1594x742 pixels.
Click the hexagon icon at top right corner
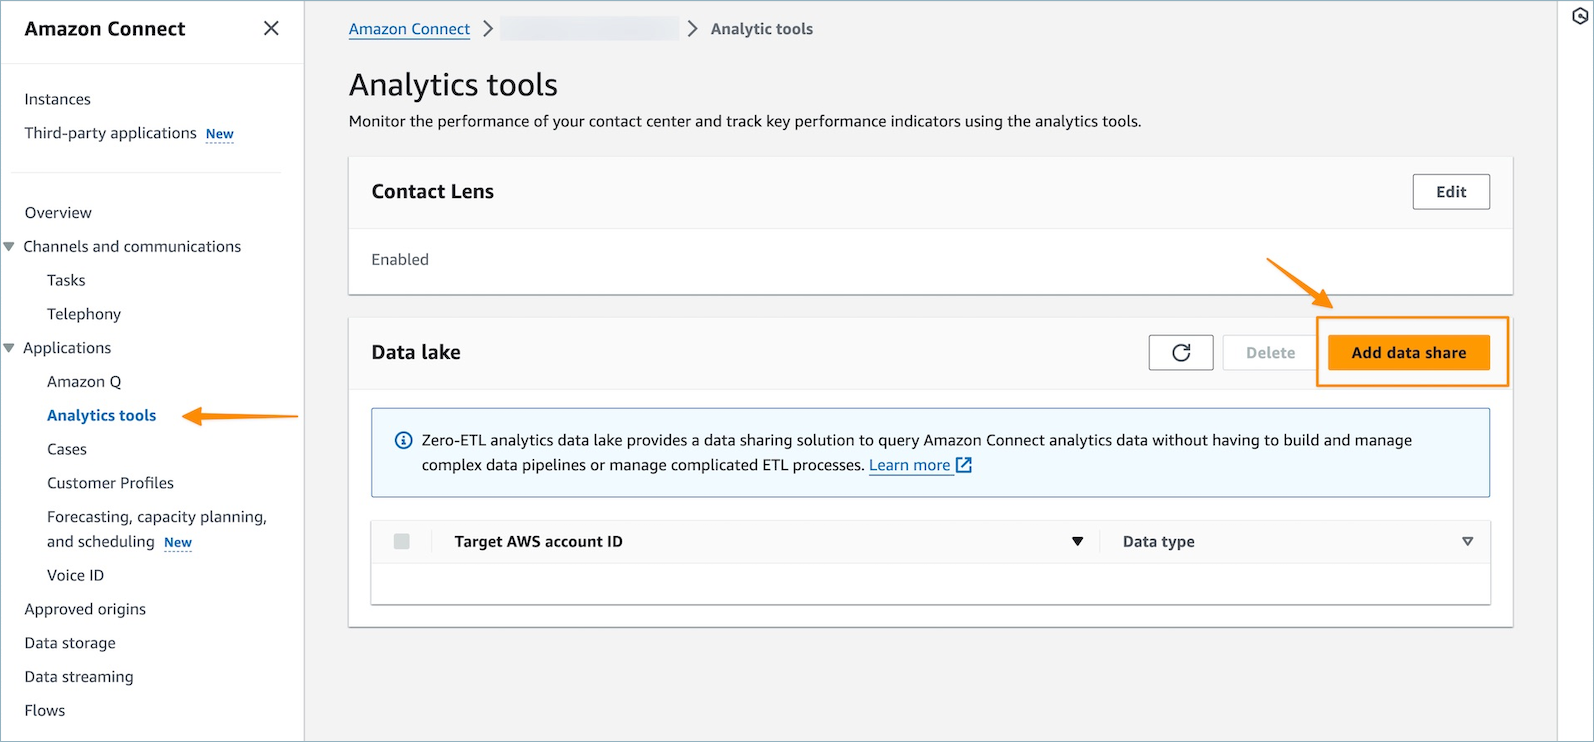click(1580, 16)
